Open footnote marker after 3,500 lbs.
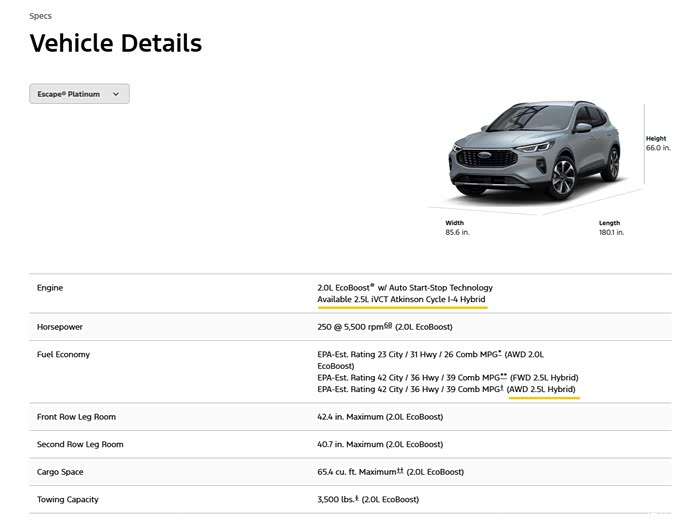 tap(357, 498)
